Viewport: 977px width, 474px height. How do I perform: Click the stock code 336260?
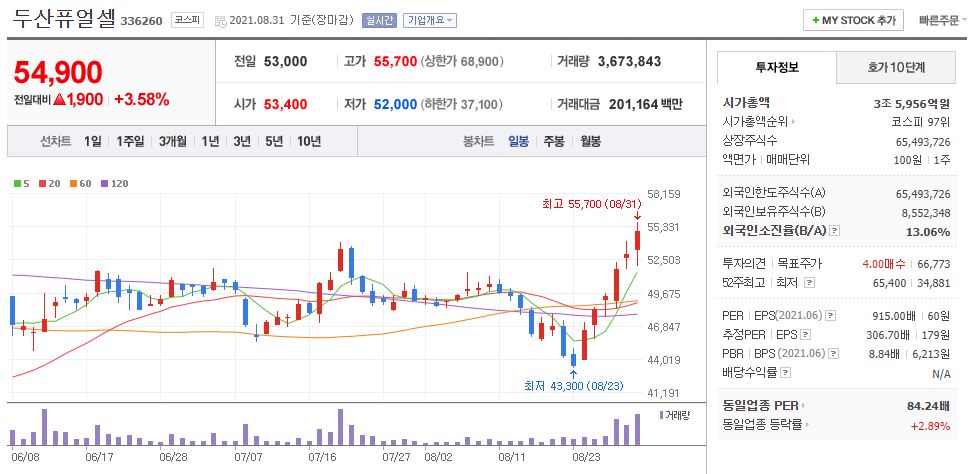(x=141, y=21)
